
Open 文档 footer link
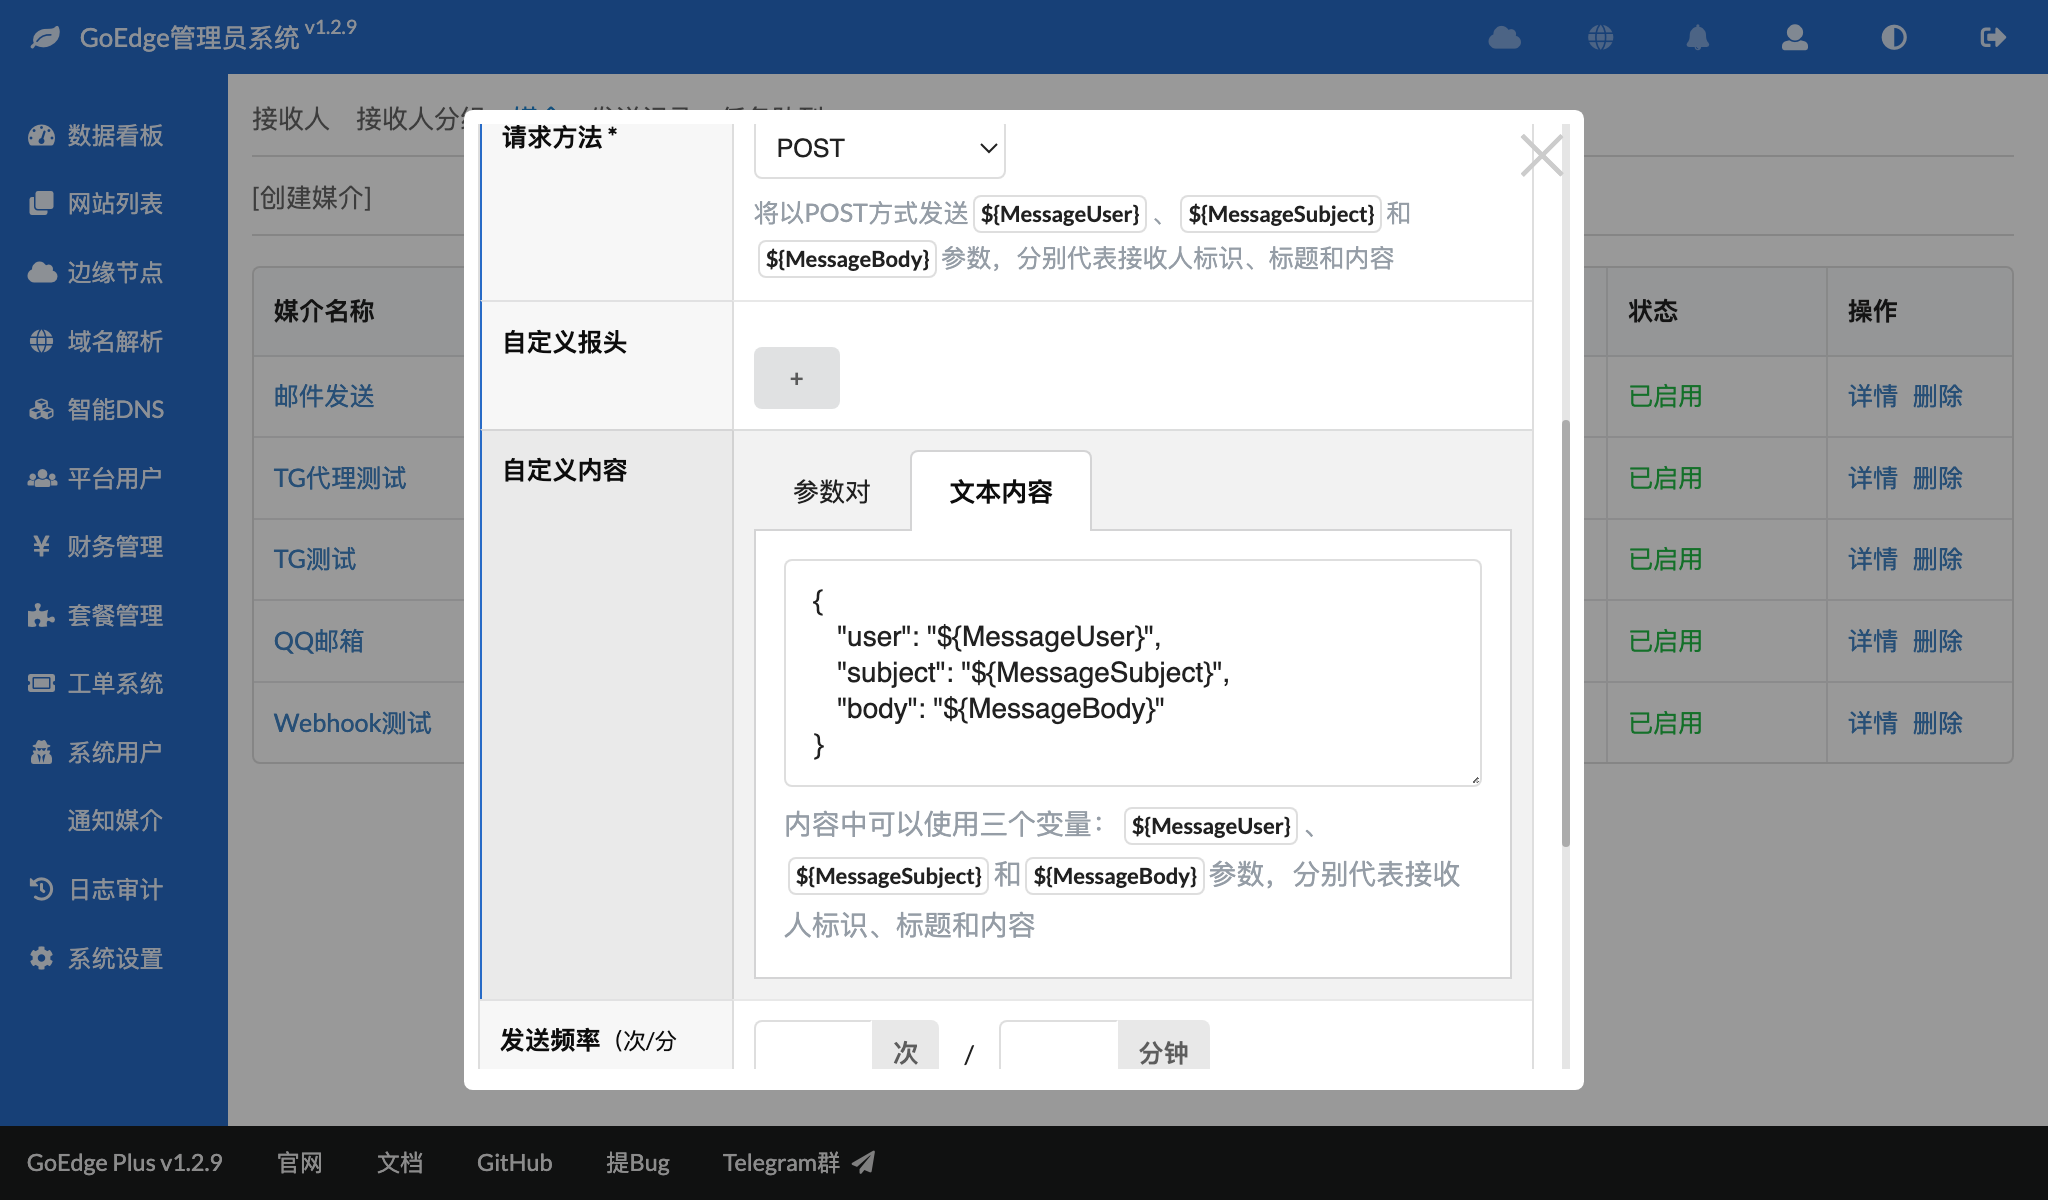click(x=400, y=1163)
